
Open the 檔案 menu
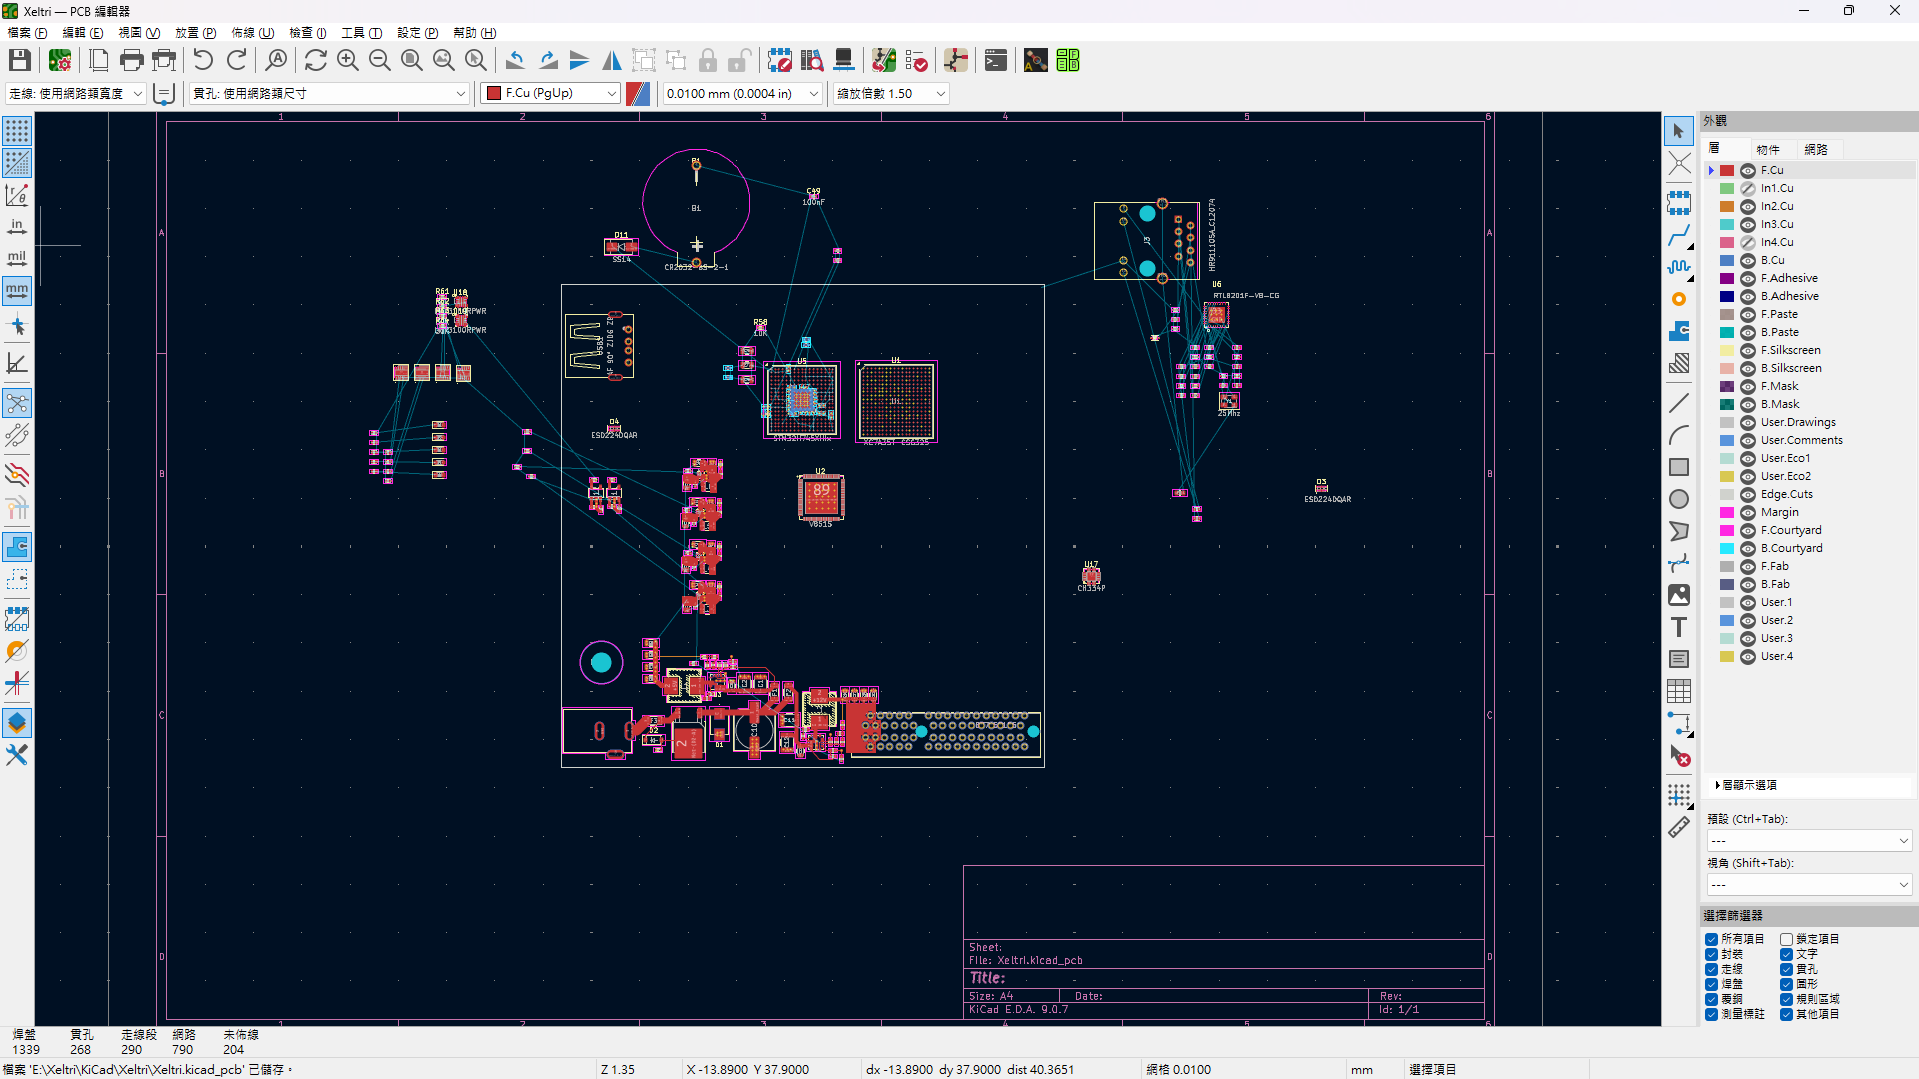tap(27, 33)
